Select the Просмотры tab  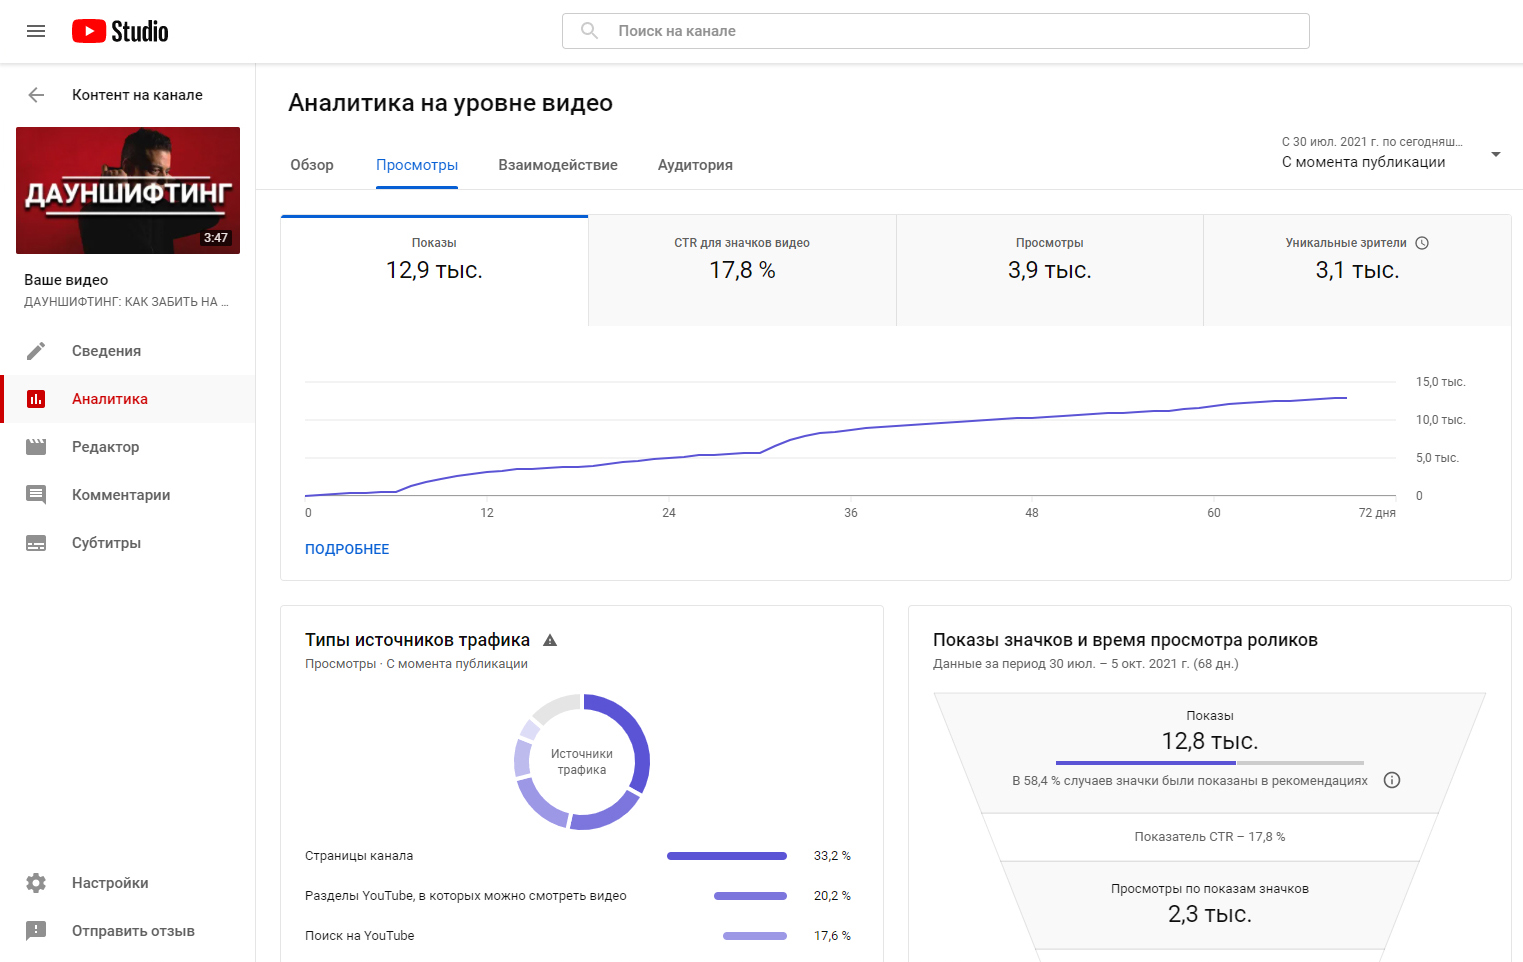[x=417, y=165]
